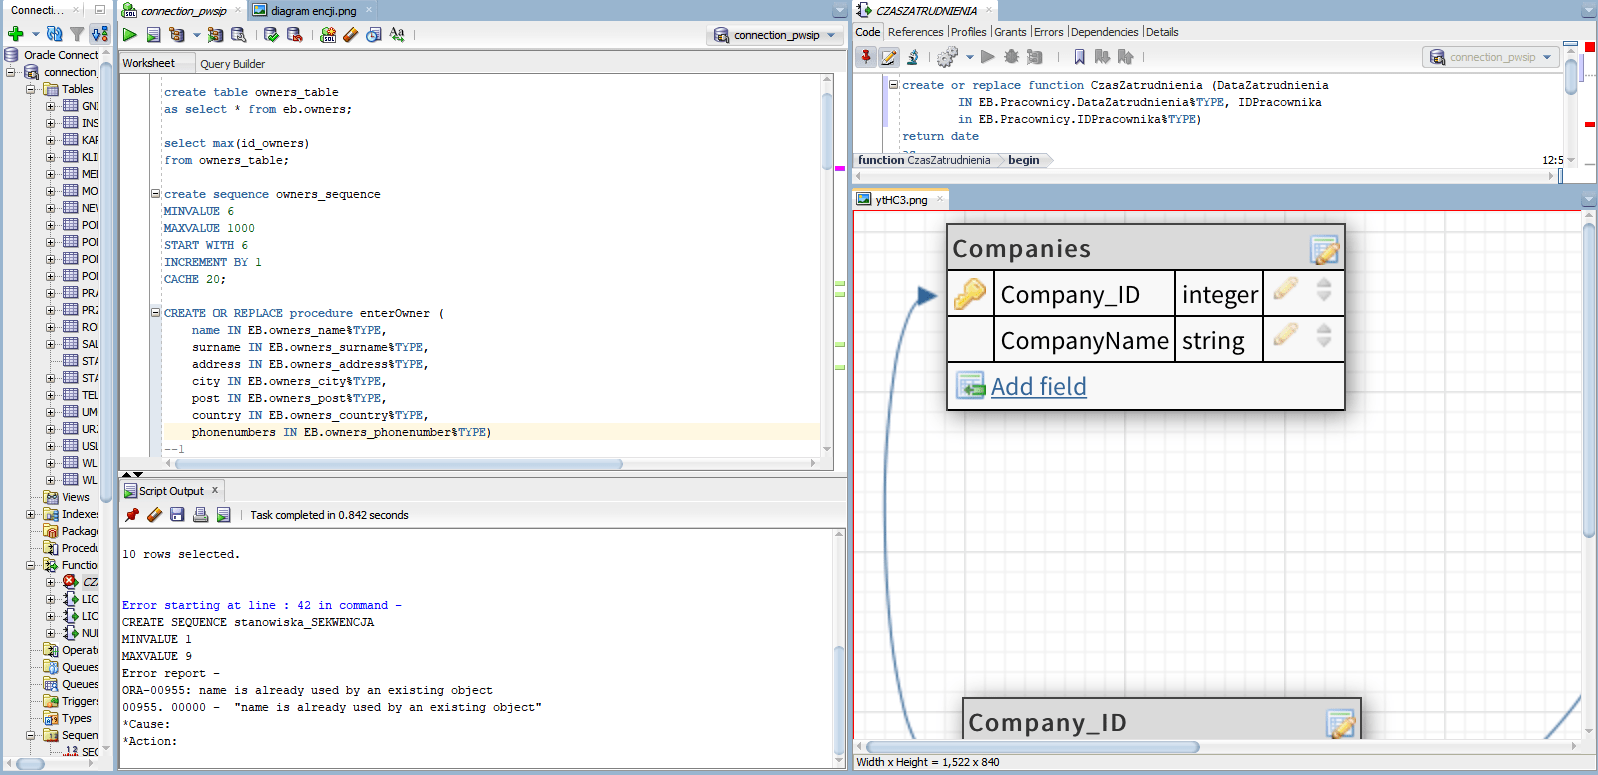Refresh the Connections tree

tap(55, 34)
